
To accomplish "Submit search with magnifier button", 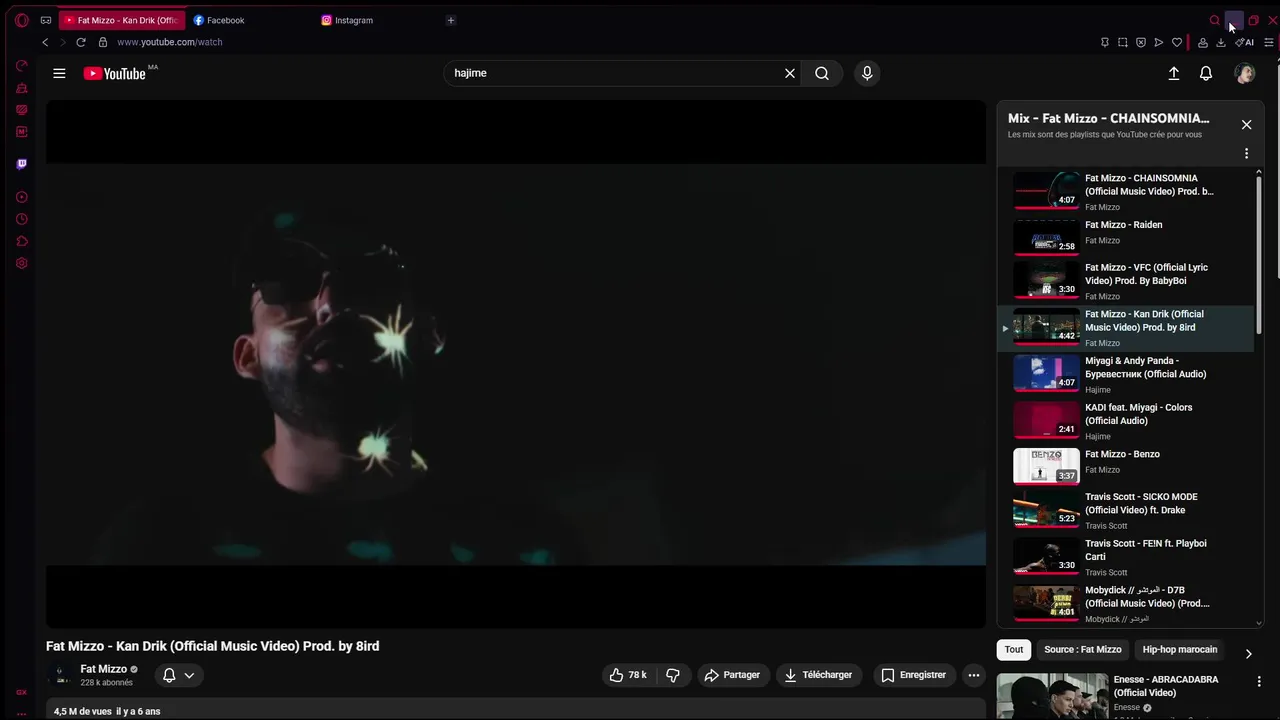I will coord(822,73).
